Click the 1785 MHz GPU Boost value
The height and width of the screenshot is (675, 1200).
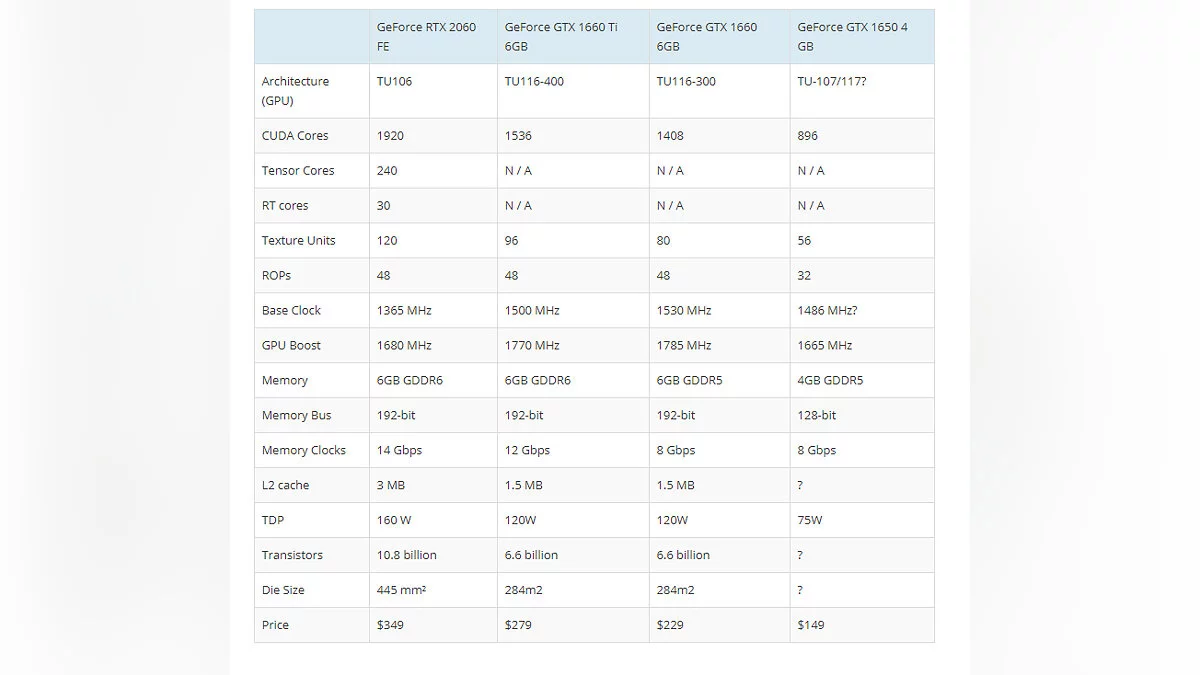point(684,346)
